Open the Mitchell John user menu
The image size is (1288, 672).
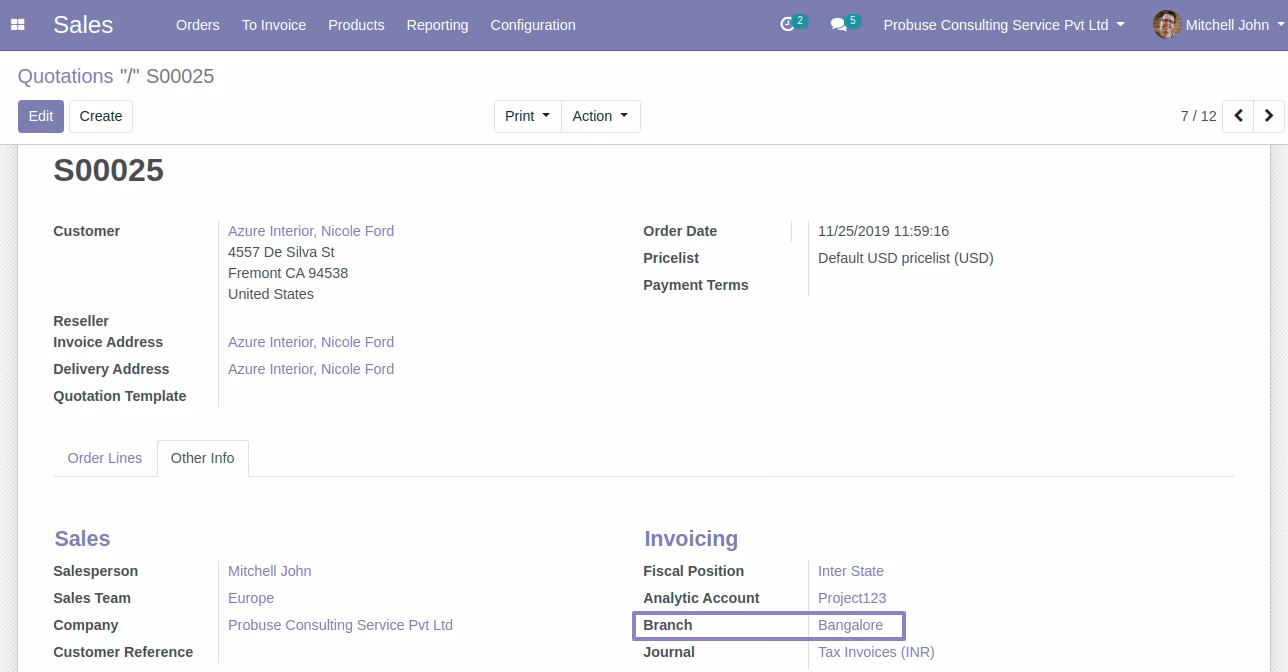coord(1217,25)
